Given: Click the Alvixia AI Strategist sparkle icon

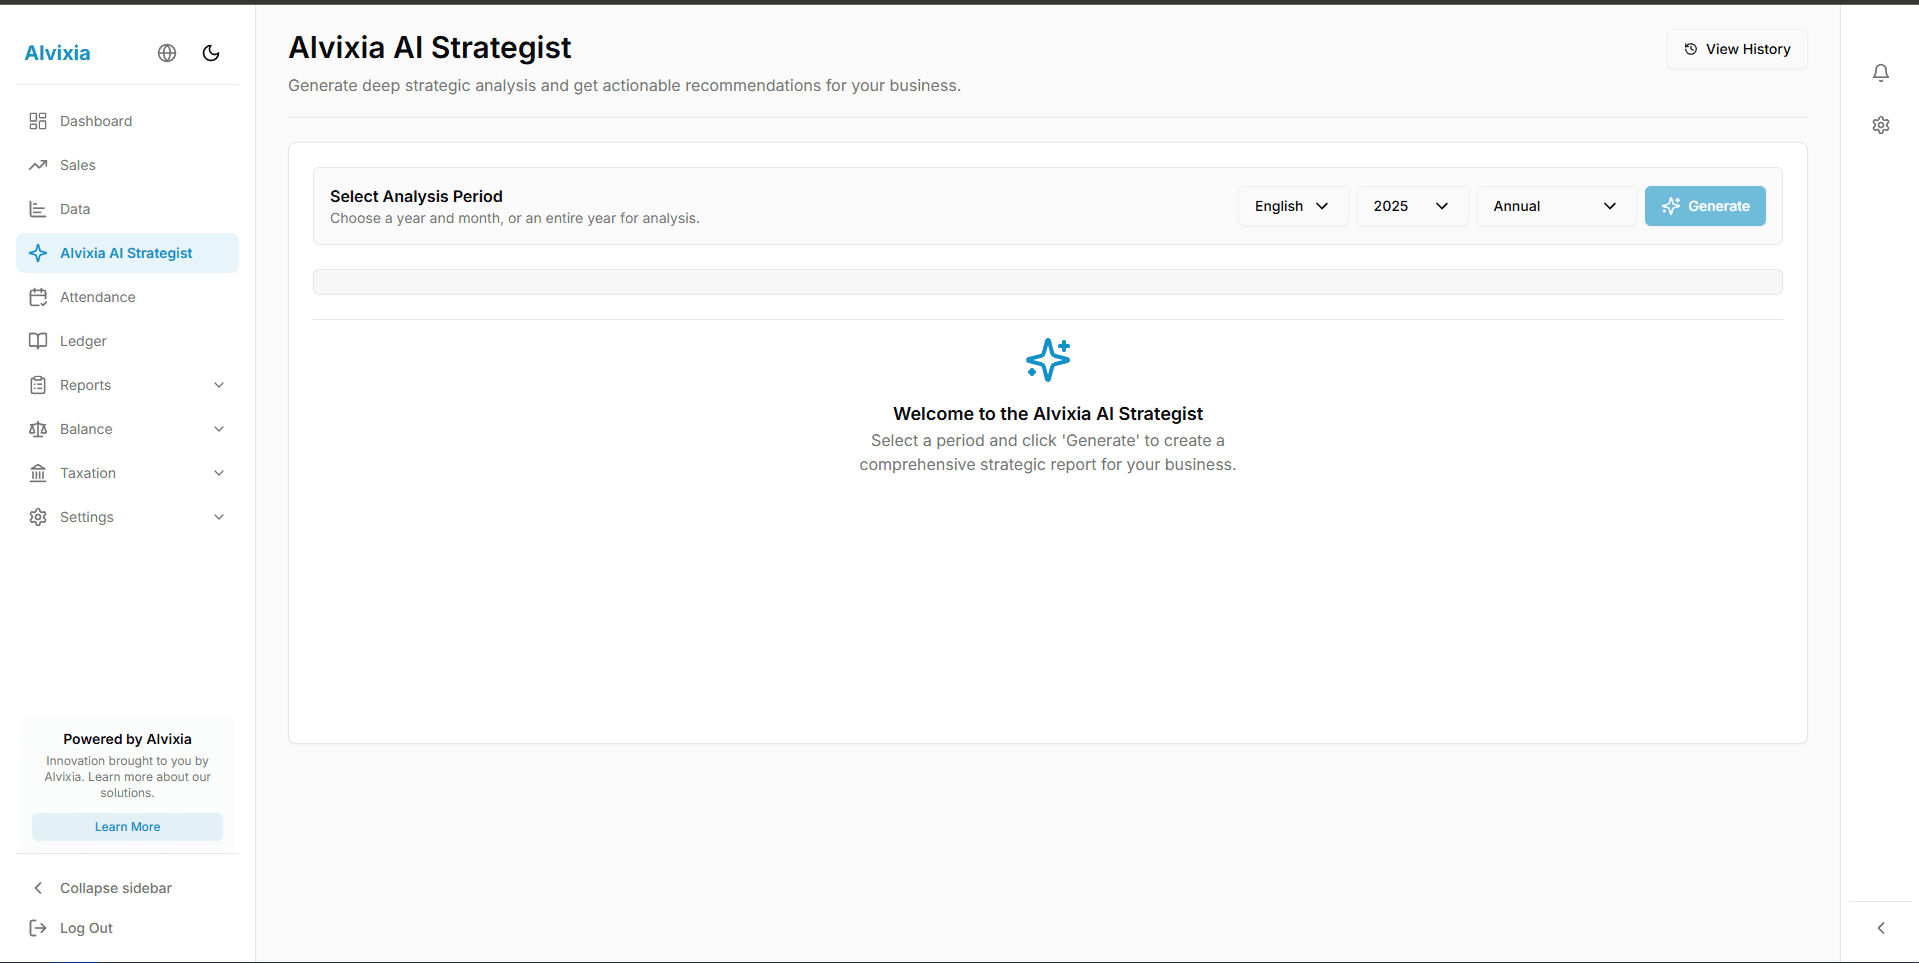Looking at the screenshot, I should coord(38,253).
